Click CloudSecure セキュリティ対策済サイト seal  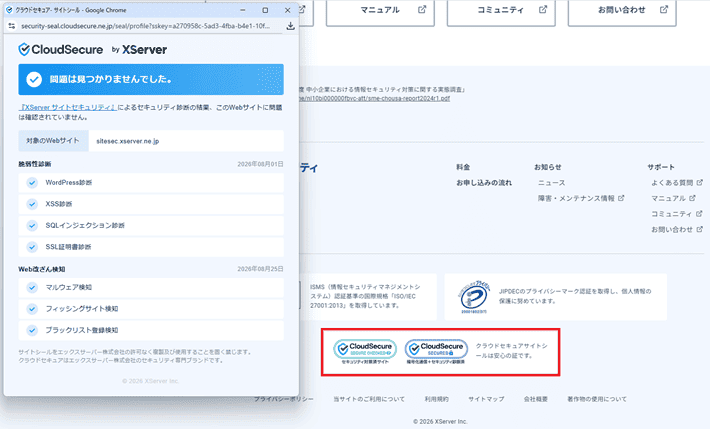click(x=365, y=352)
